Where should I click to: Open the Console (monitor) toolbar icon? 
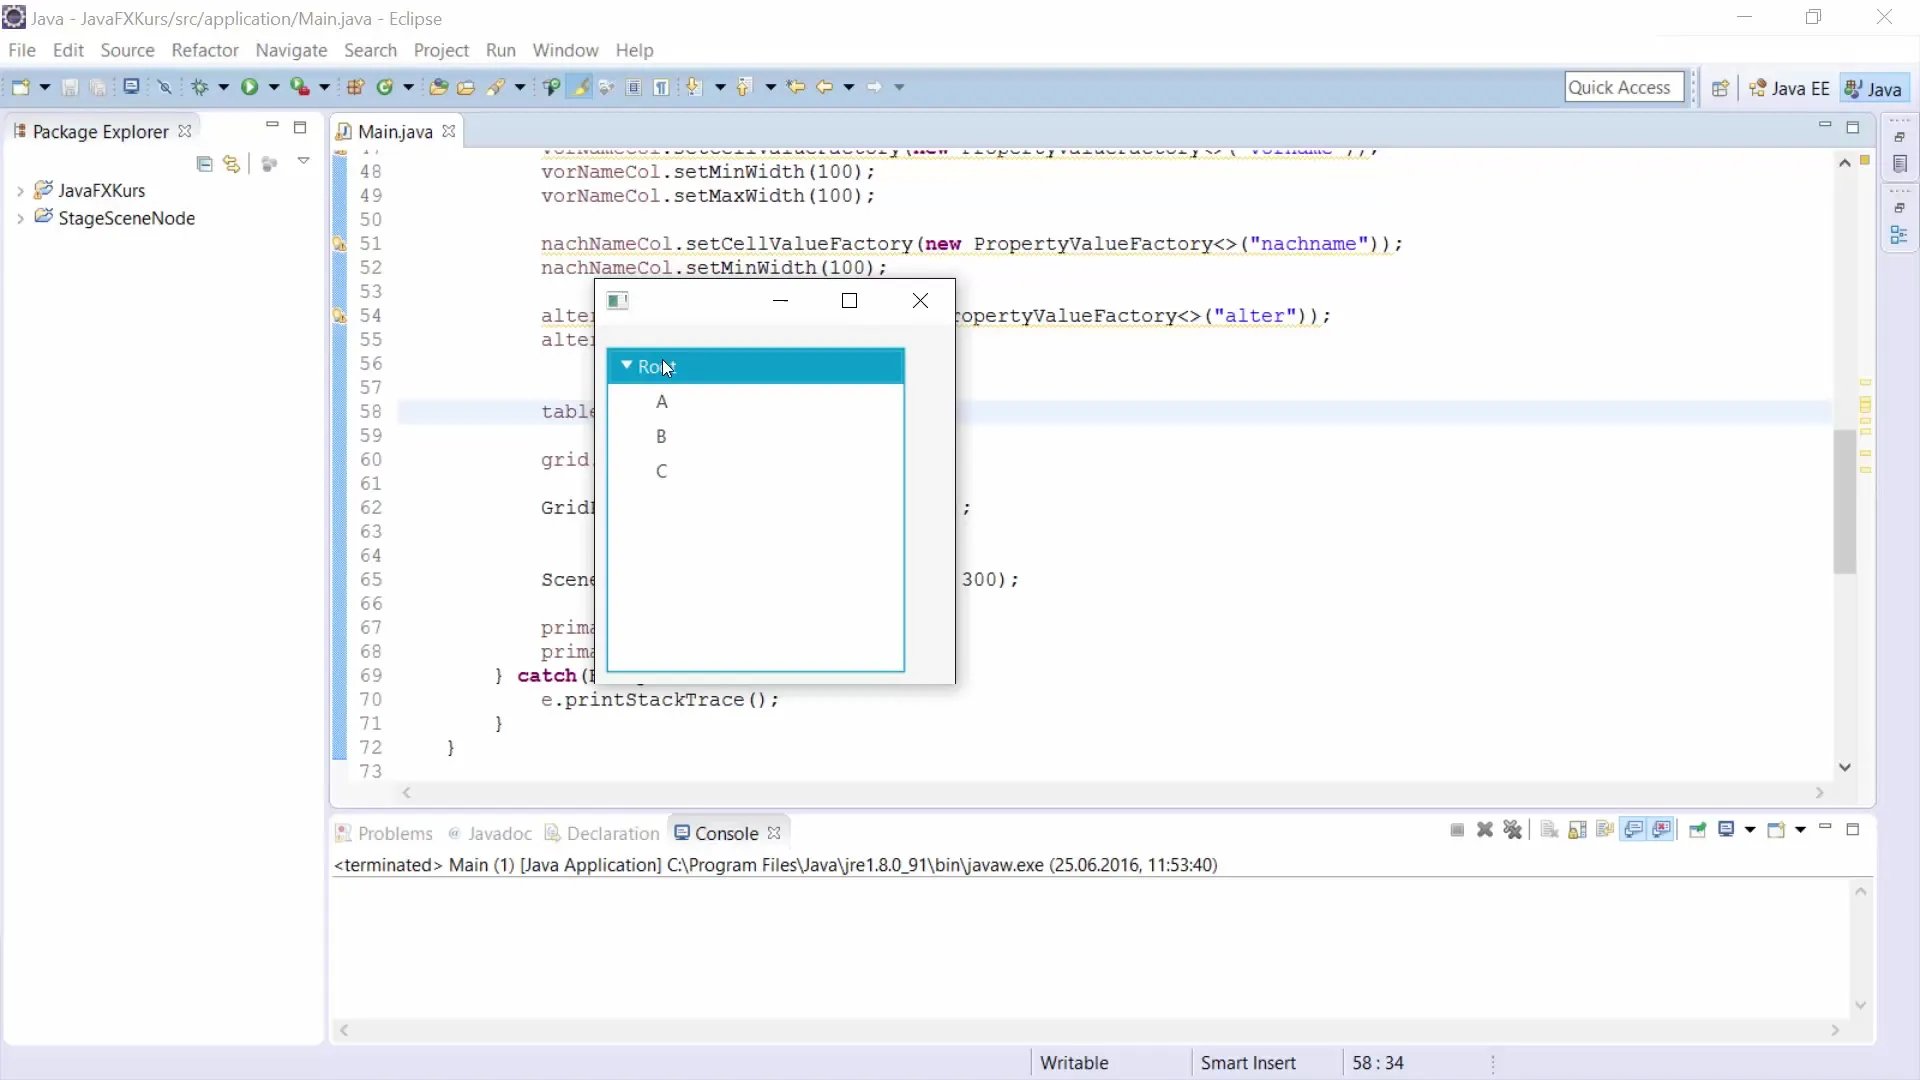[x=131, y=87]
